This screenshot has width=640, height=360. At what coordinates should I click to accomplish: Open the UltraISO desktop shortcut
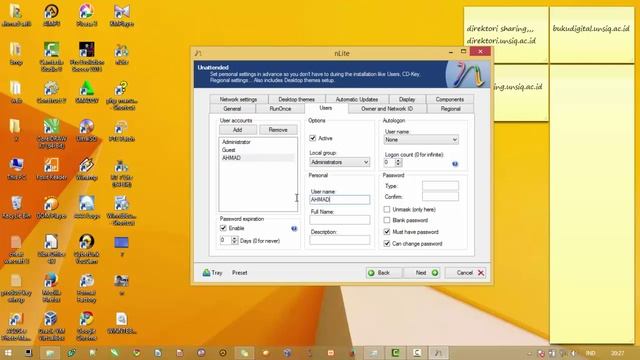[87, 131]
